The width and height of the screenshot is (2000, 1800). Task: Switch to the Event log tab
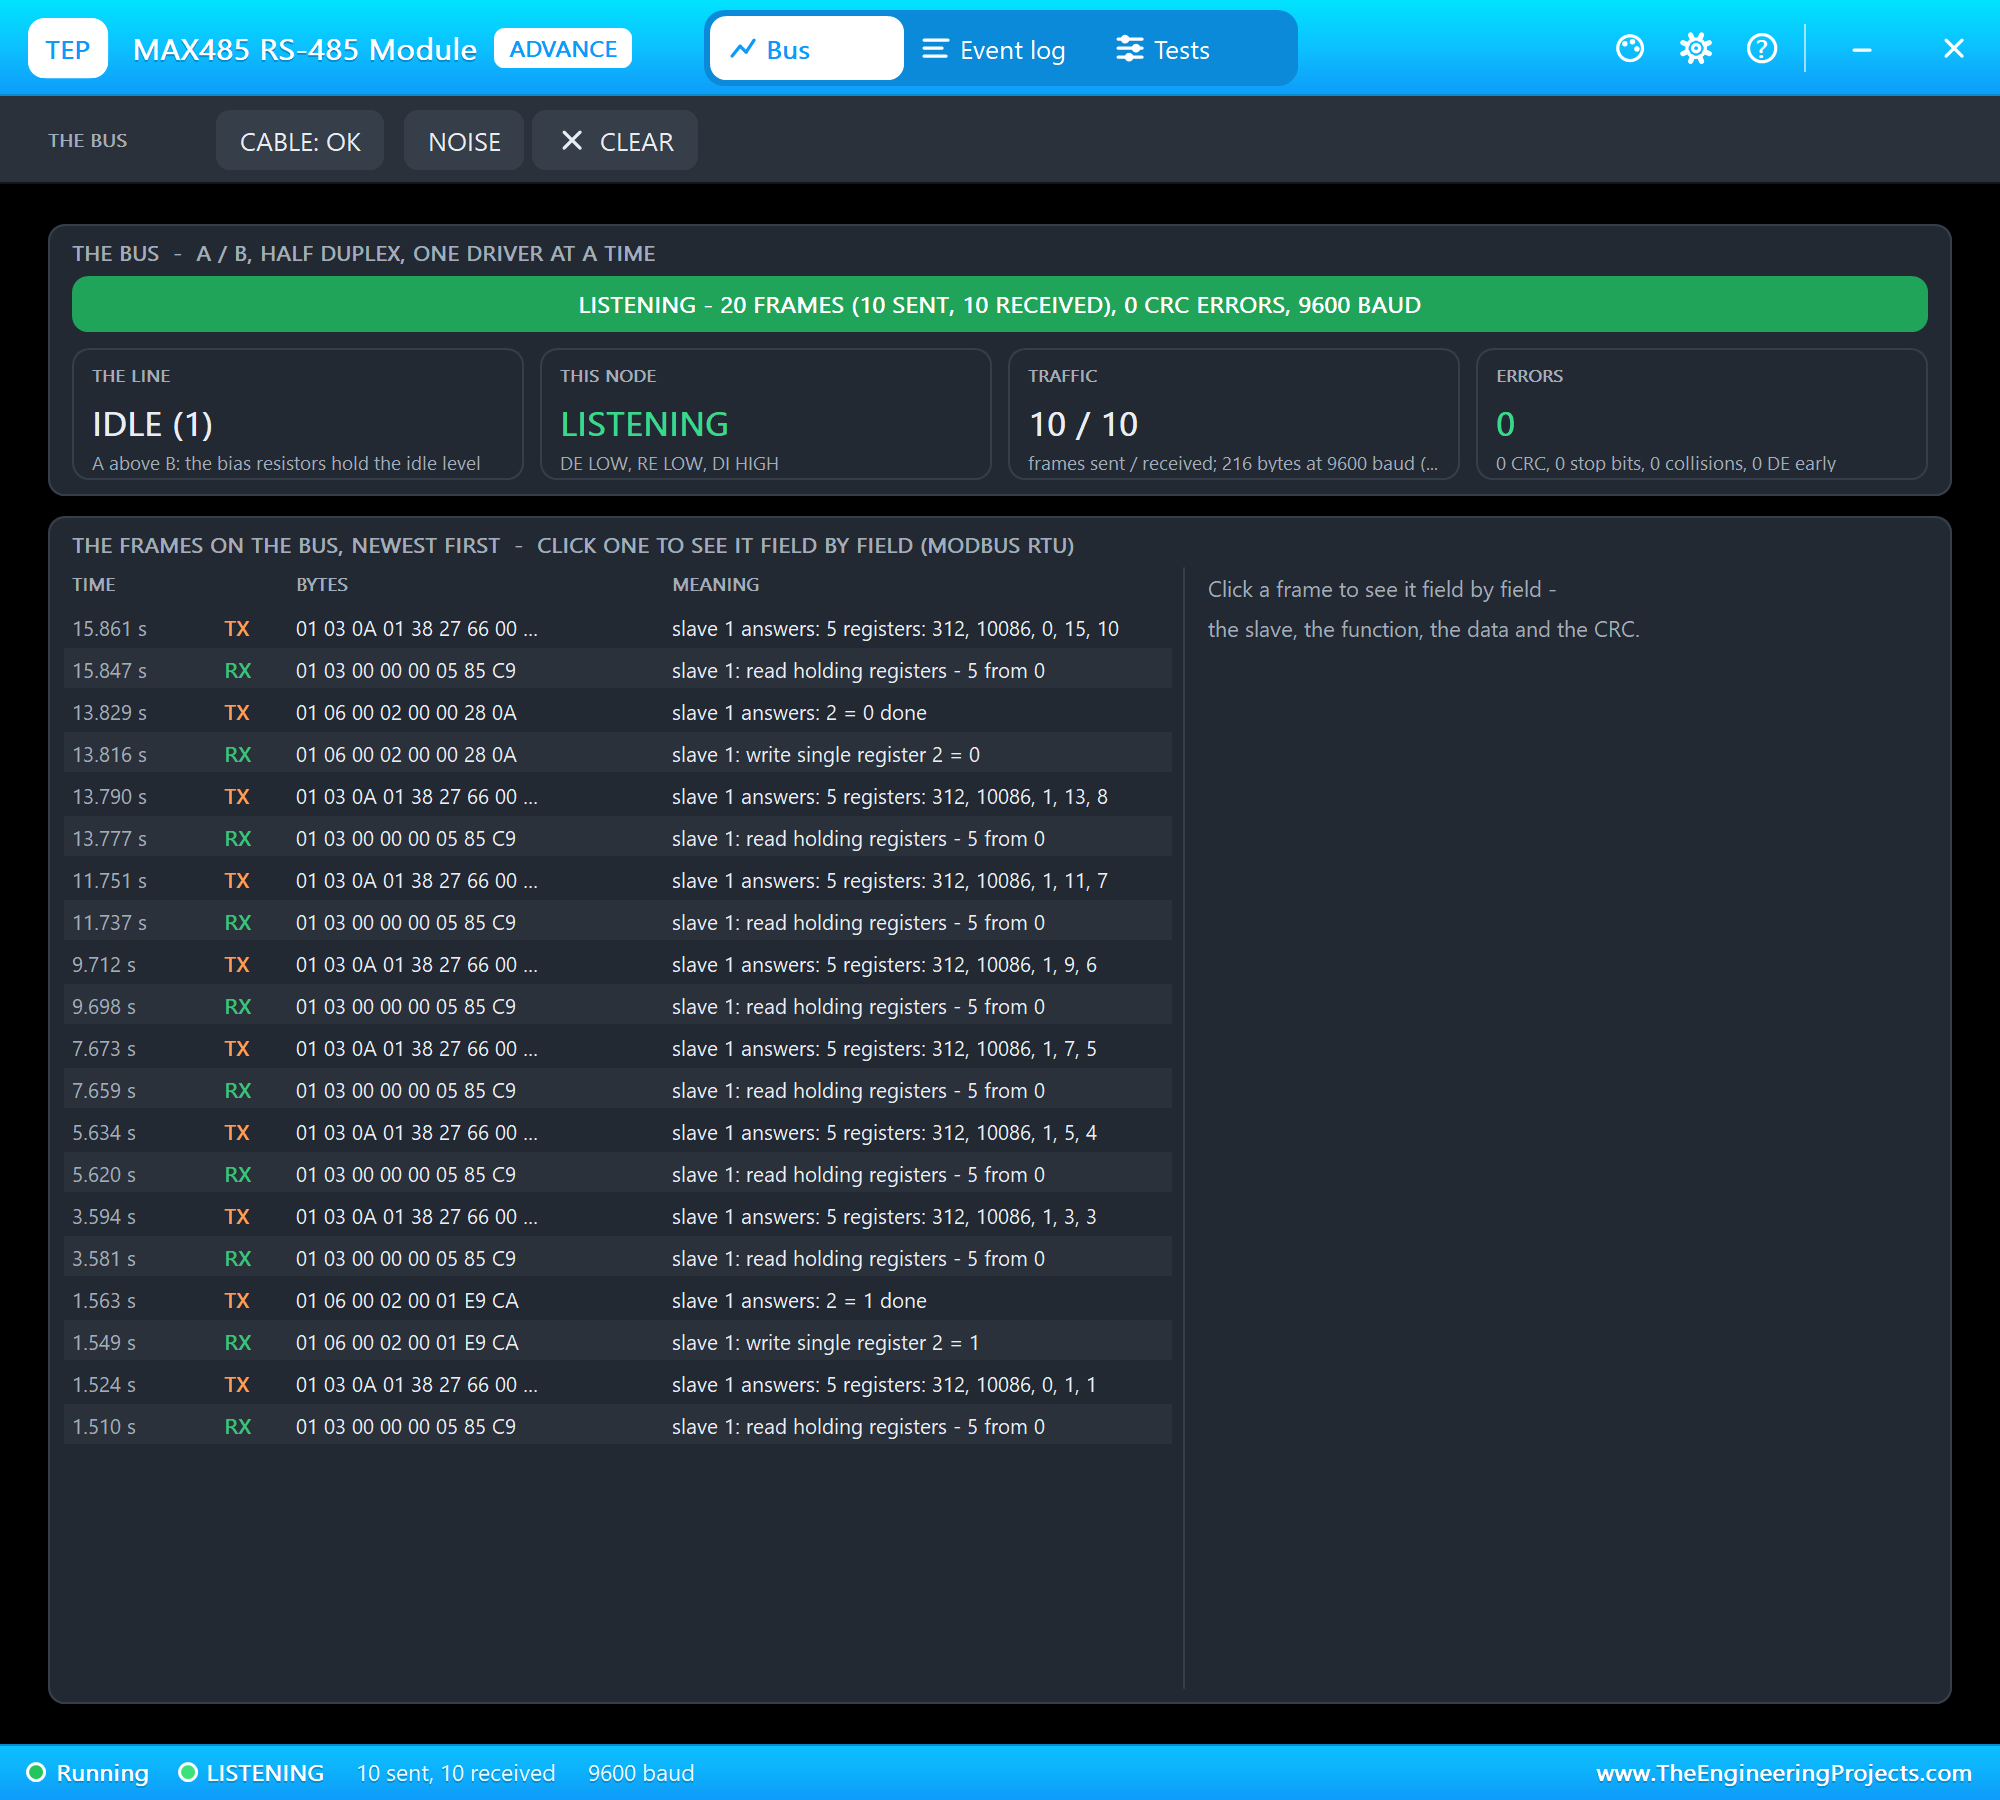point(995,48)
